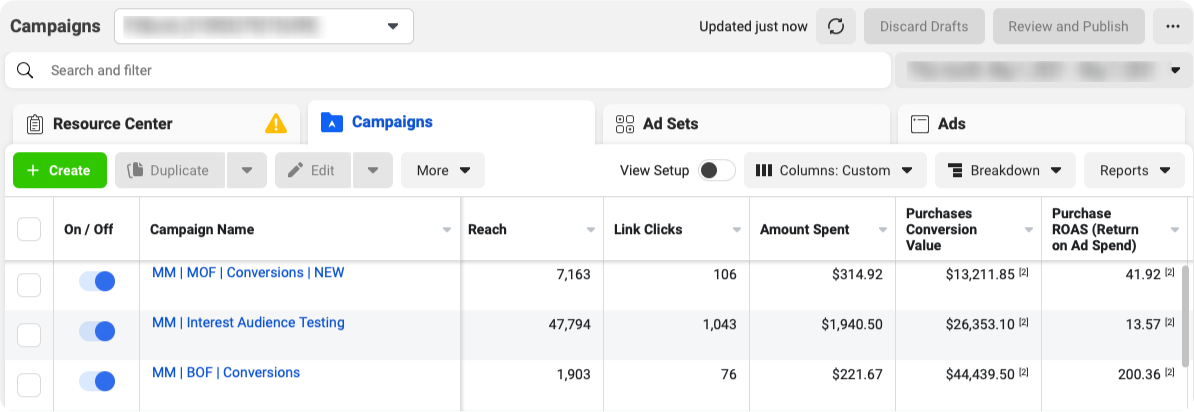Screen dimensions: 1194x412
Task: Open the Reports dropdown menu
Action: (1134, 170)
